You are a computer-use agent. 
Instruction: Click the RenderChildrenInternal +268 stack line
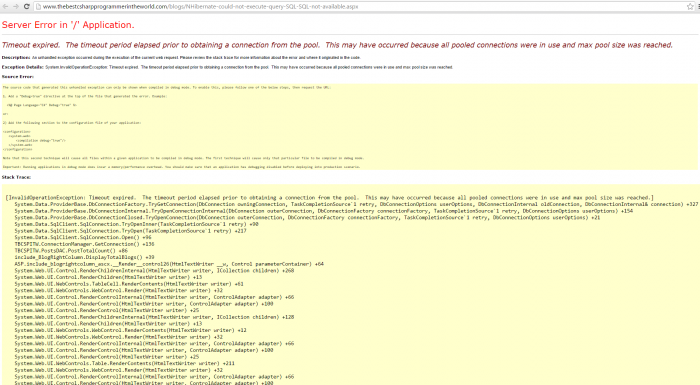click(154, 271)
